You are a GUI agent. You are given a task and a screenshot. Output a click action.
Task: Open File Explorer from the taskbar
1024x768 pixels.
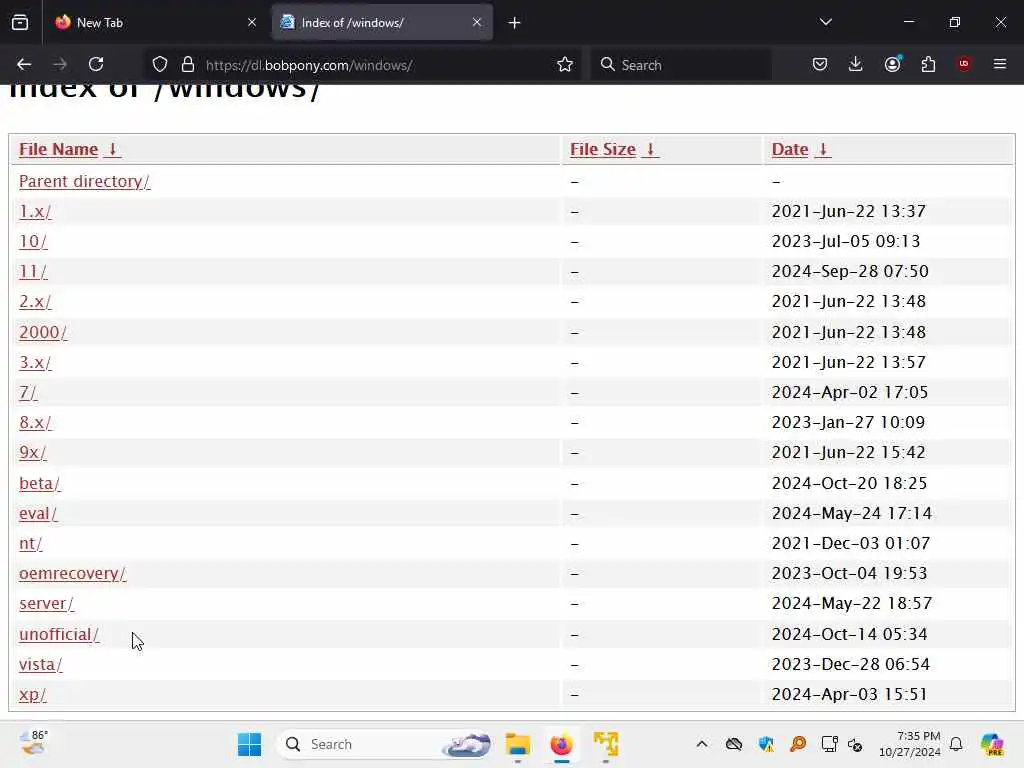518,744
